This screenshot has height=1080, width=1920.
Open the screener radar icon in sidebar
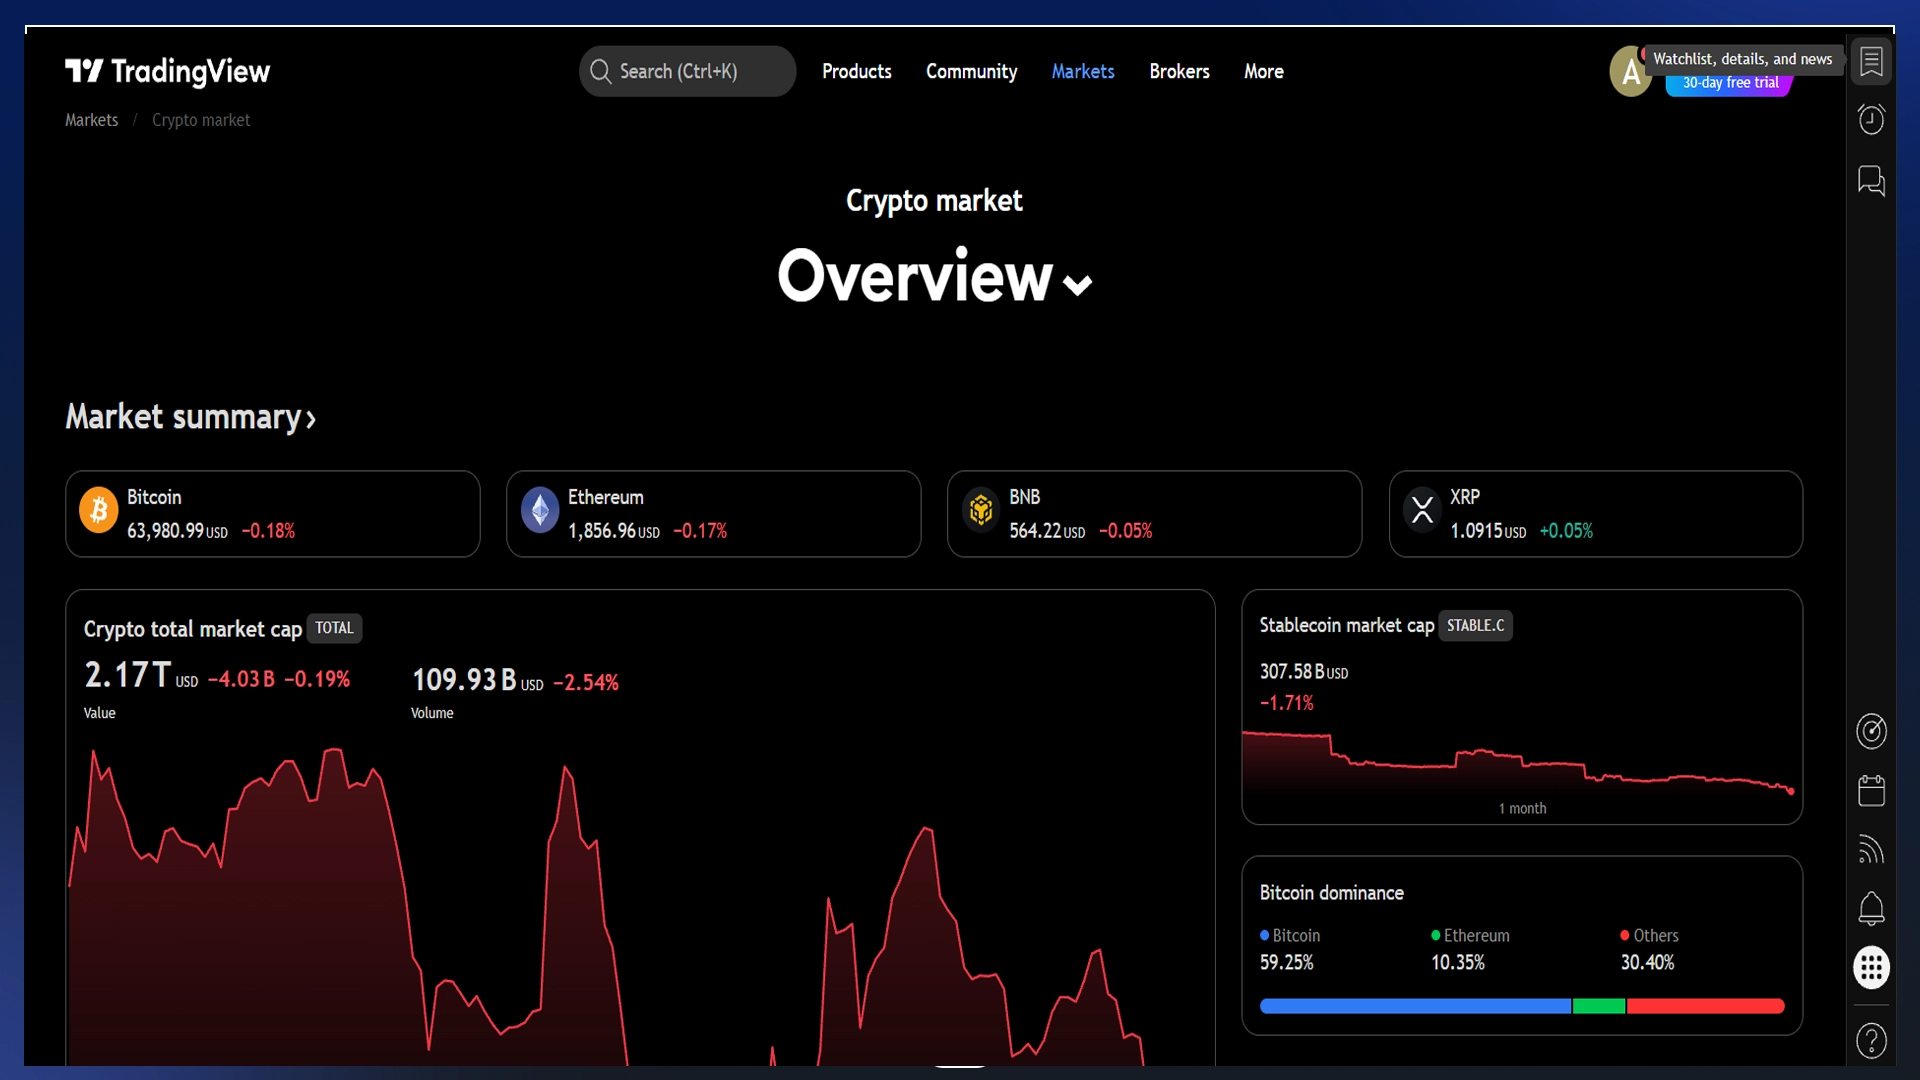[1871, 731]
